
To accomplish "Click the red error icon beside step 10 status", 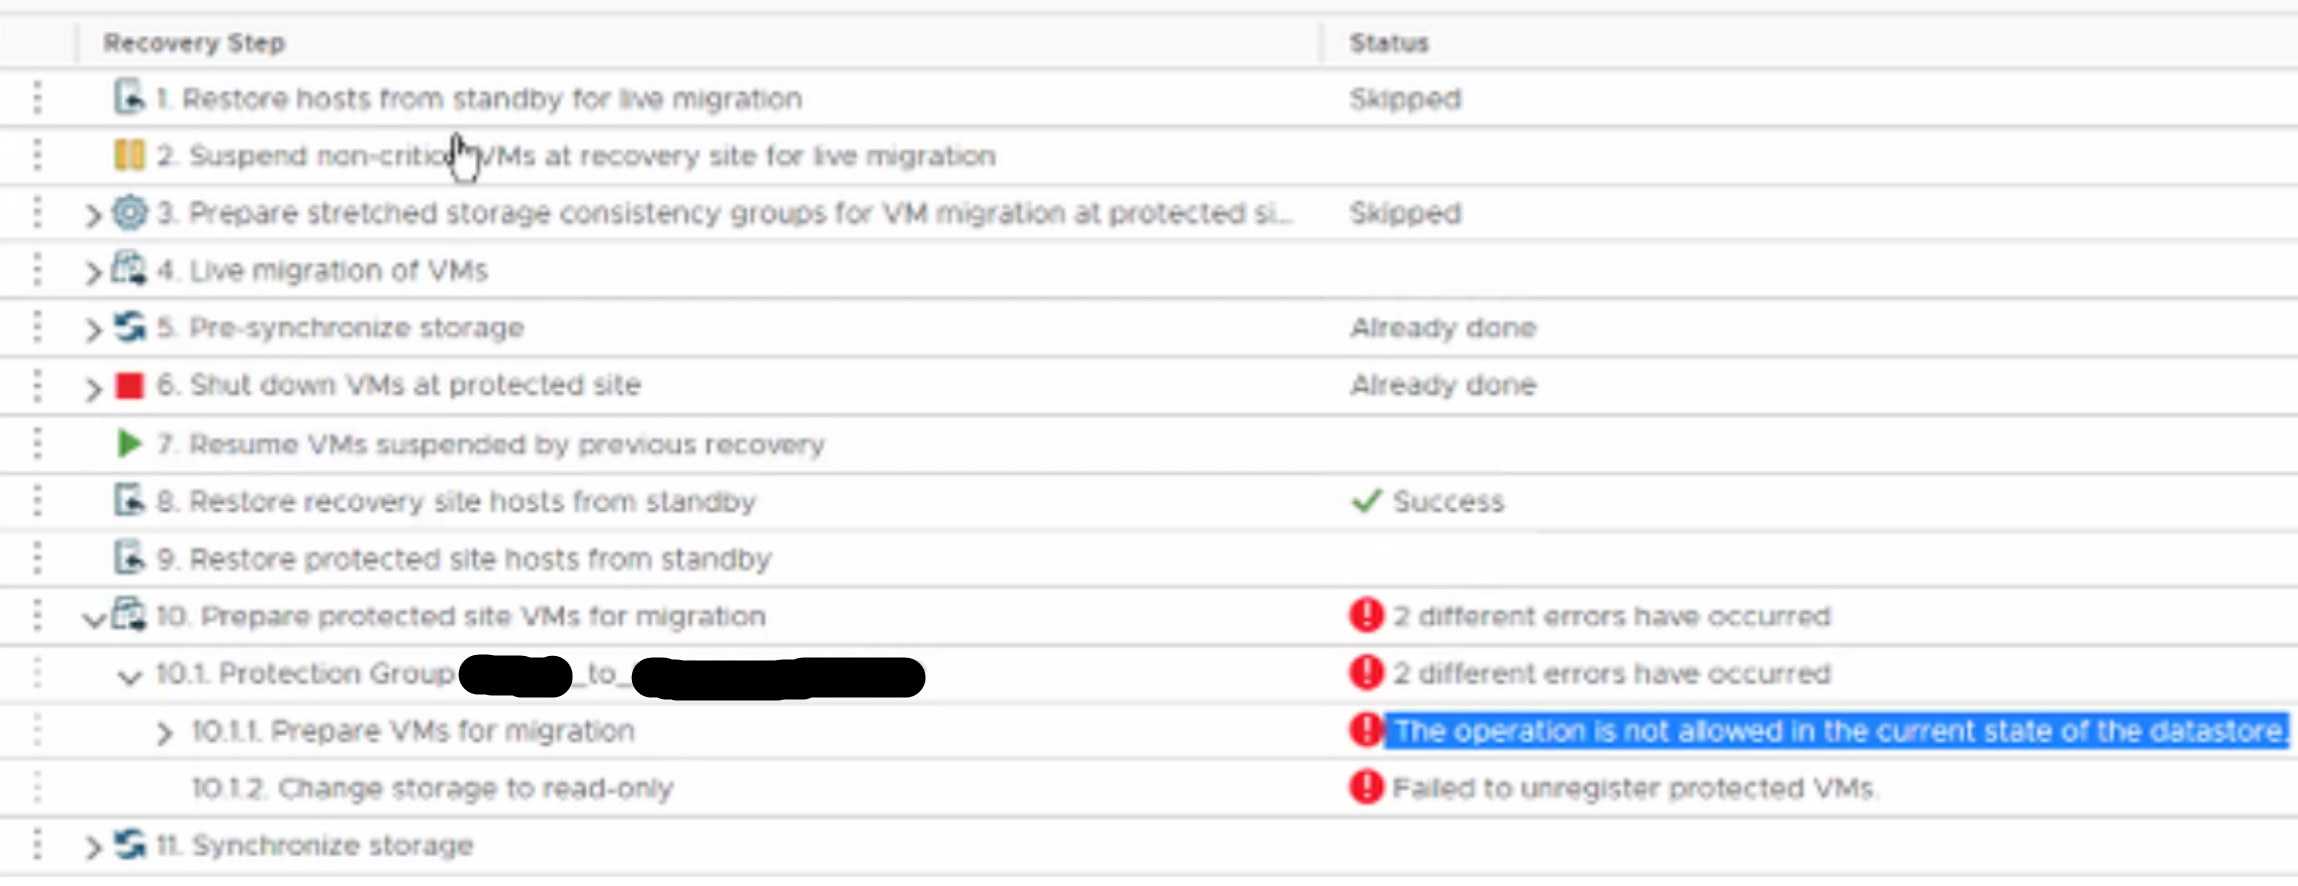I will click(1366, 615).
